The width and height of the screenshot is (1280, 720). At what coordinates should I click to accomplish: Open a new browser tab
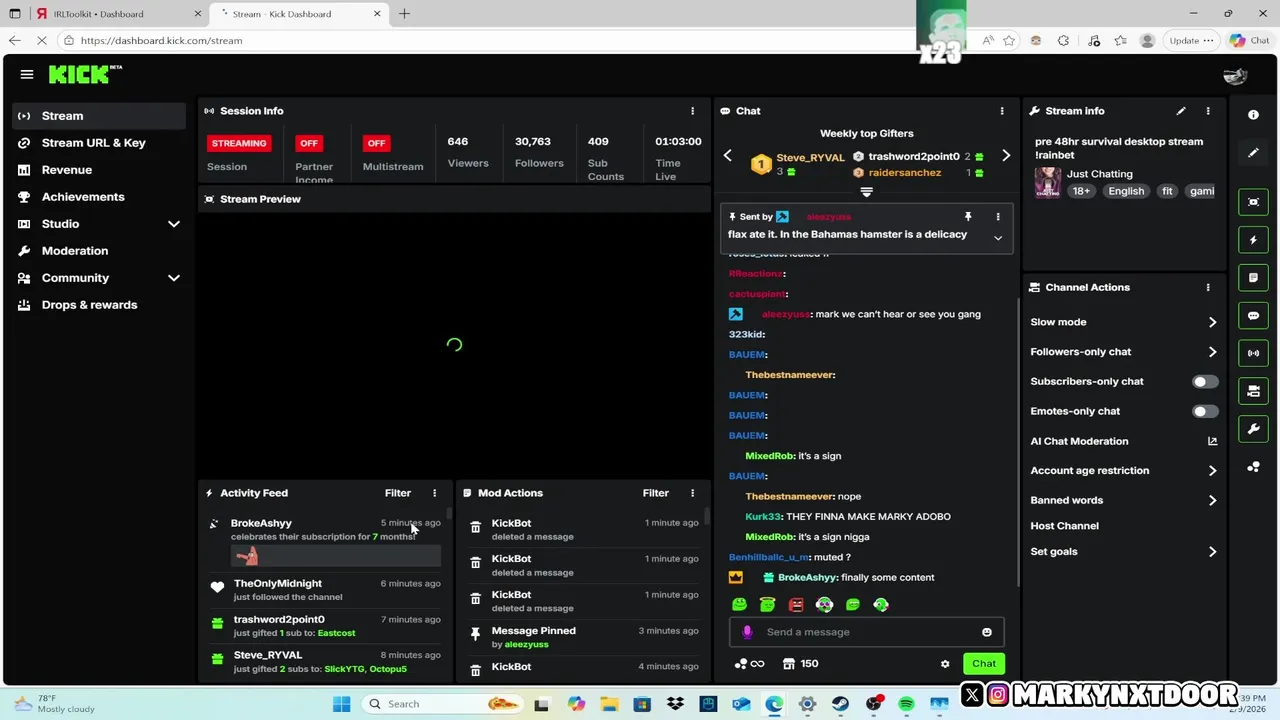point(404,14)
